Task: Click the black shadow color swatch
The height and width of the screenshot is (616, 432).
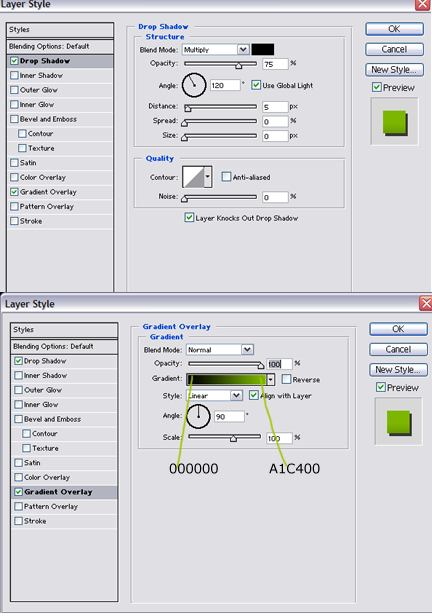Action: coord(263,50)
